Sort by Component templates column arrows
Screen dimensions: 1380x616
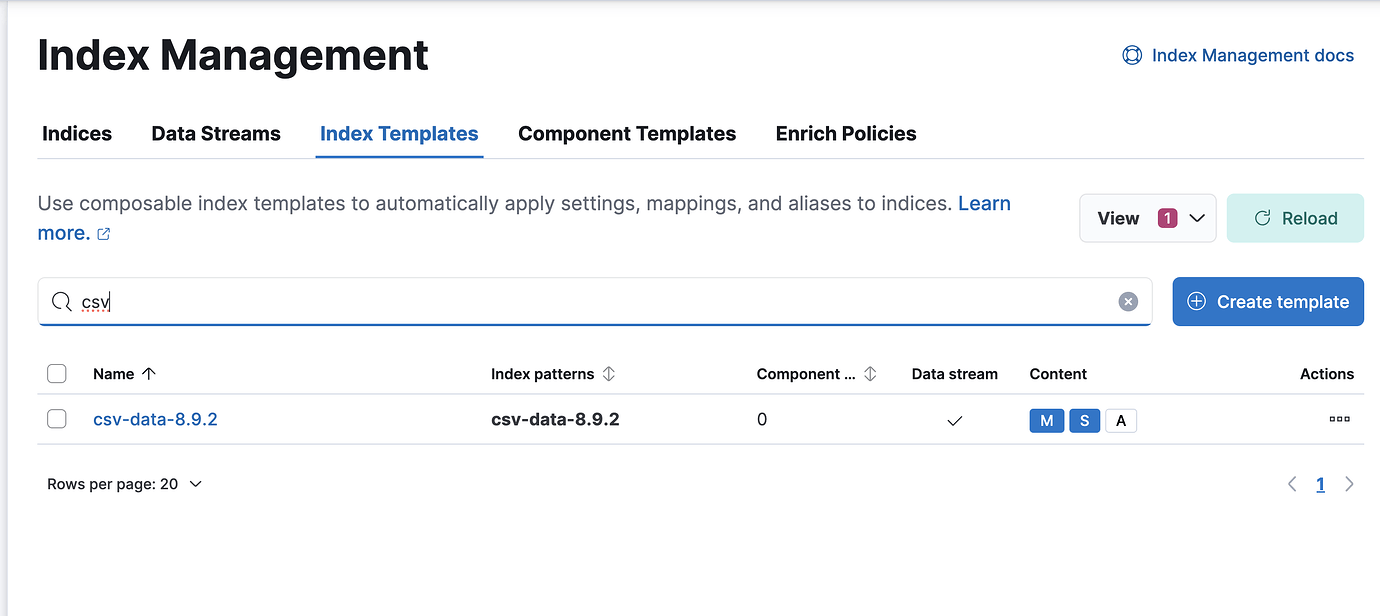pyautogui.click(x=870, y=374)
